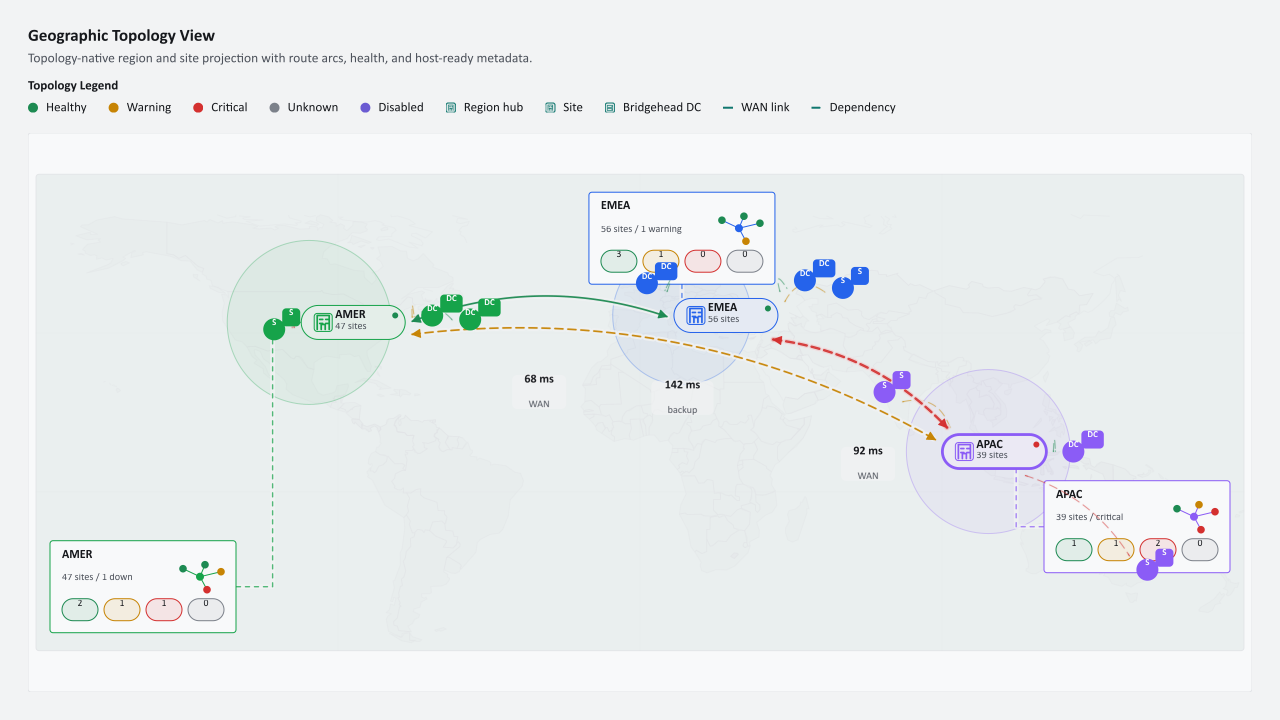Click the APAC card orange warning pill

(x=1116, y=549)
